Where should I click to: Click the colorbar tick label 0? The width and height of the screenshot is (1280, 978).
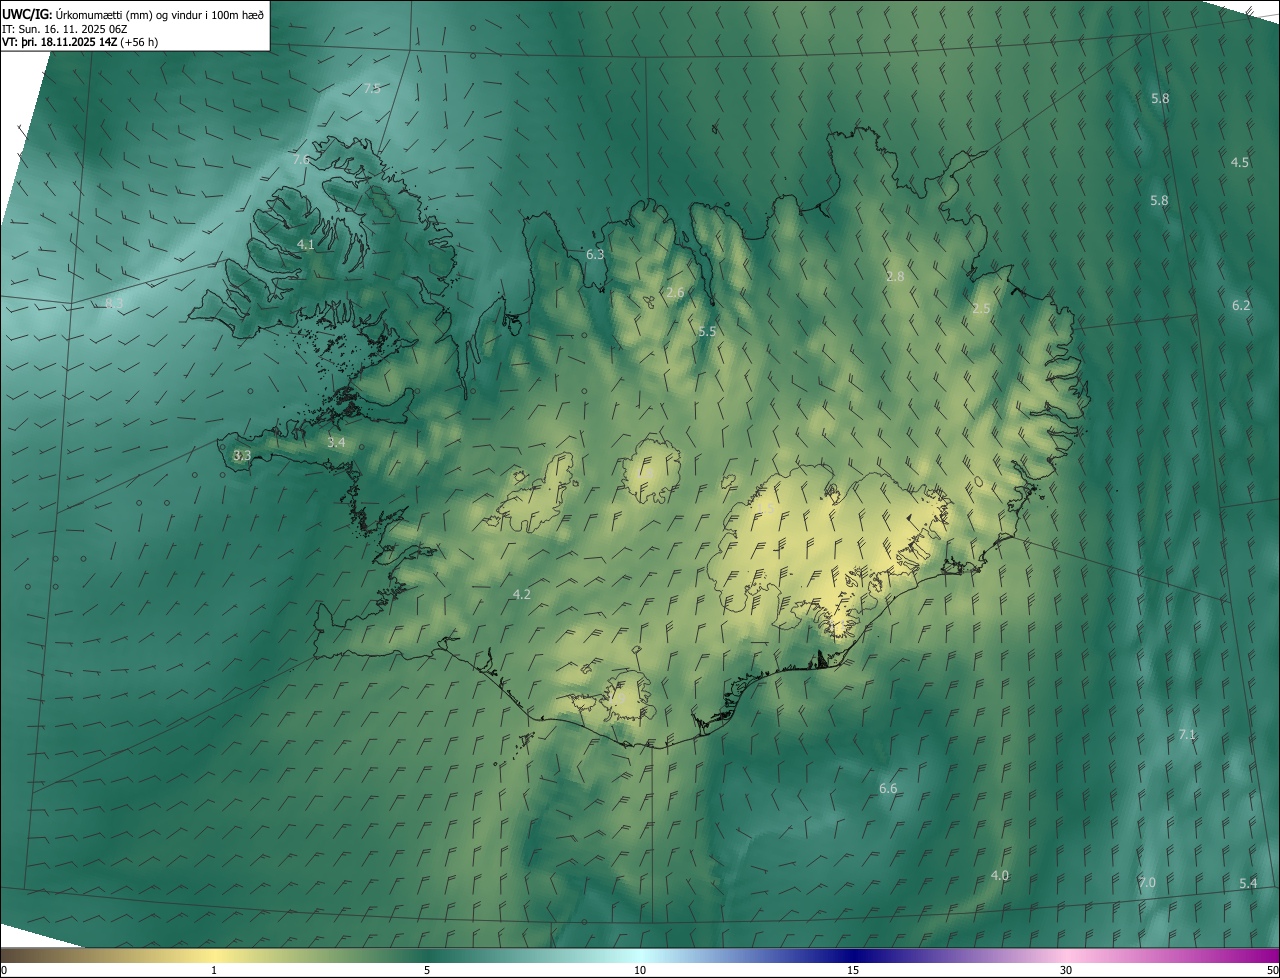click(x=4, y=970)
